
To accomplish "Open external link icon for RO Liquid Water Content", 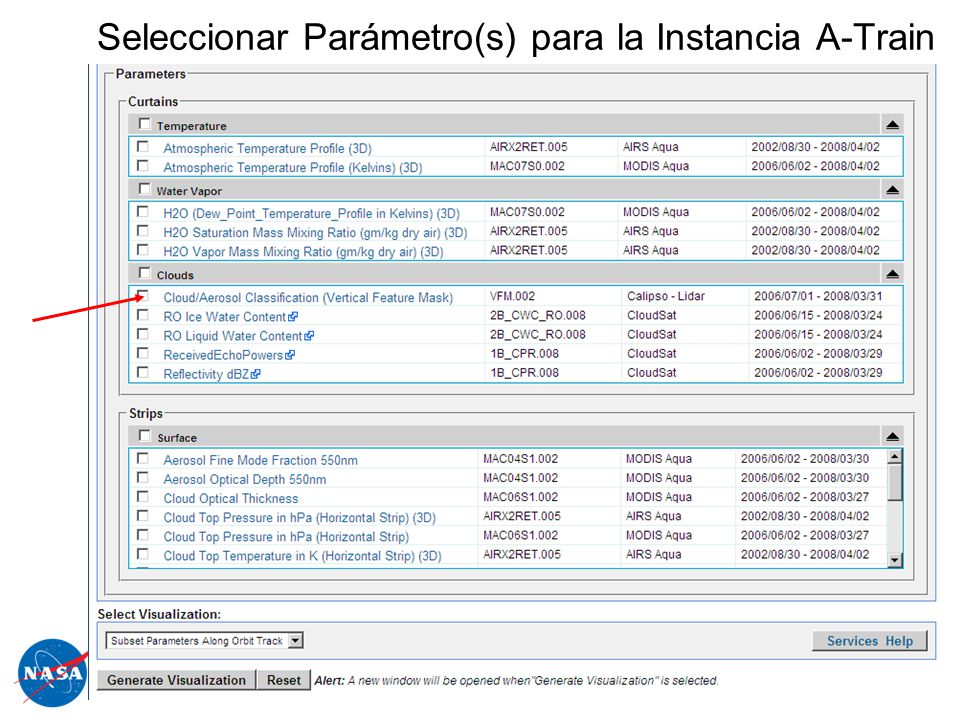I will coord(309,336).
